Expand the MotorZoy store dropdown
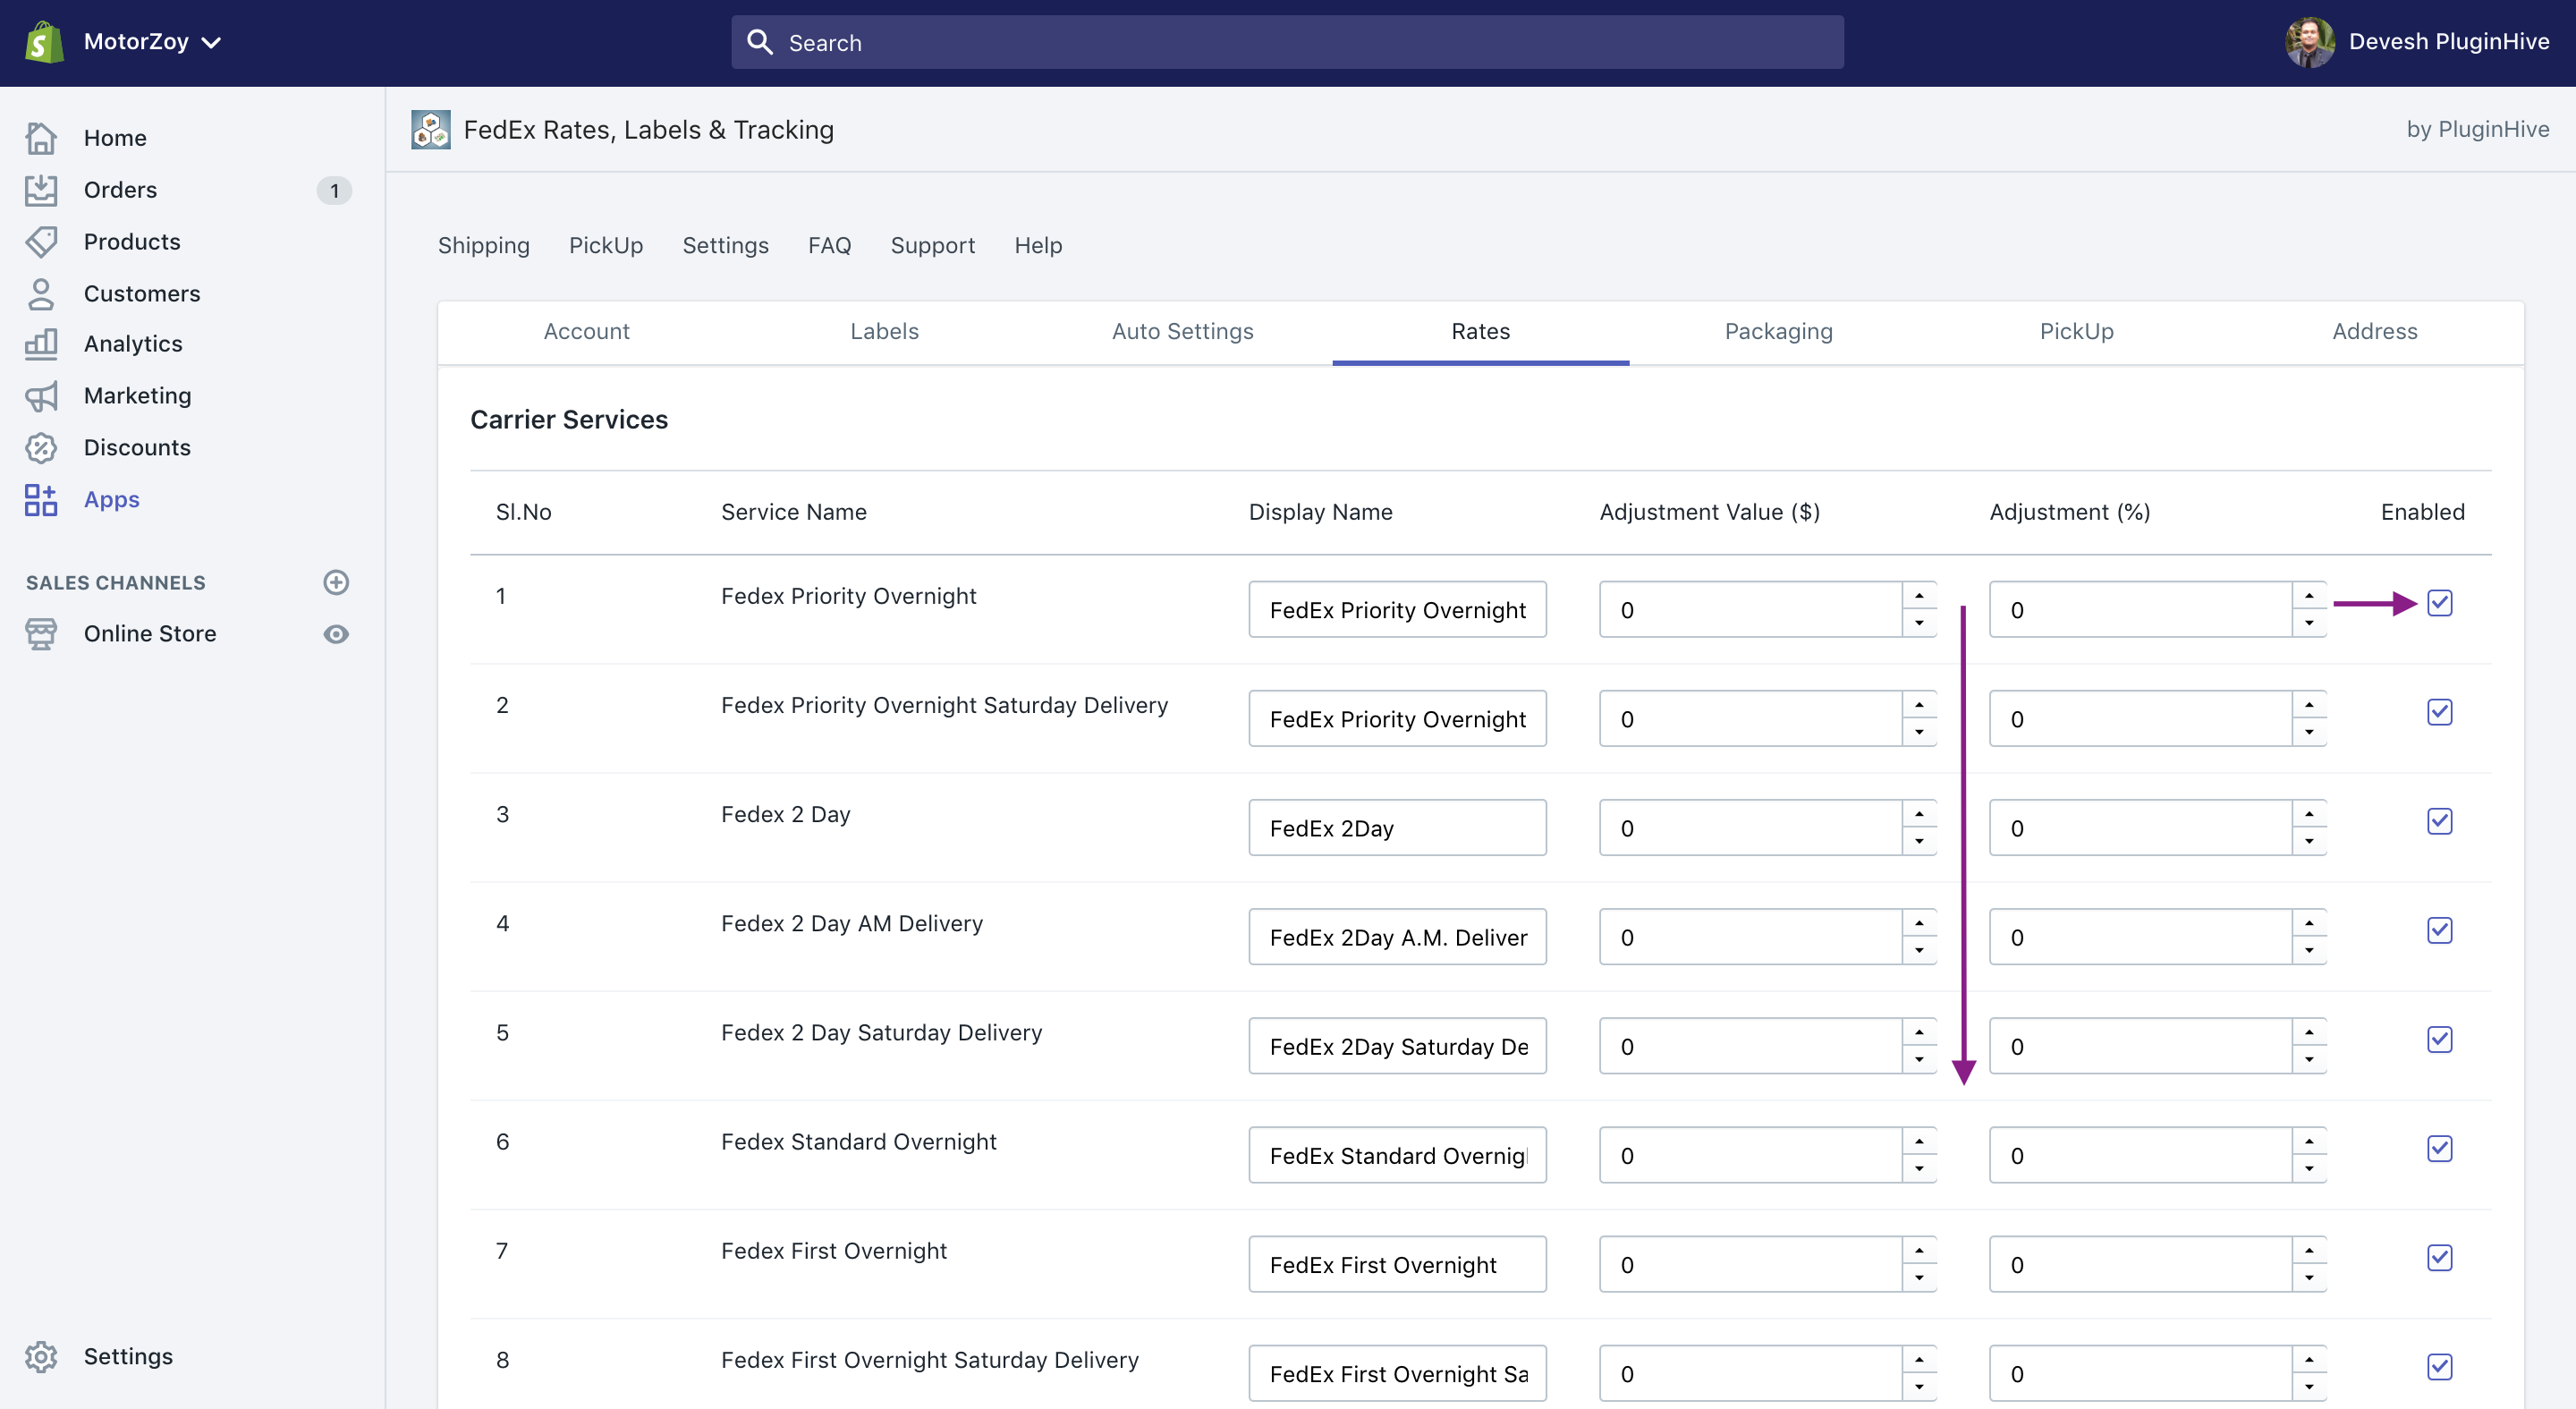 click(x=152, y=42)
